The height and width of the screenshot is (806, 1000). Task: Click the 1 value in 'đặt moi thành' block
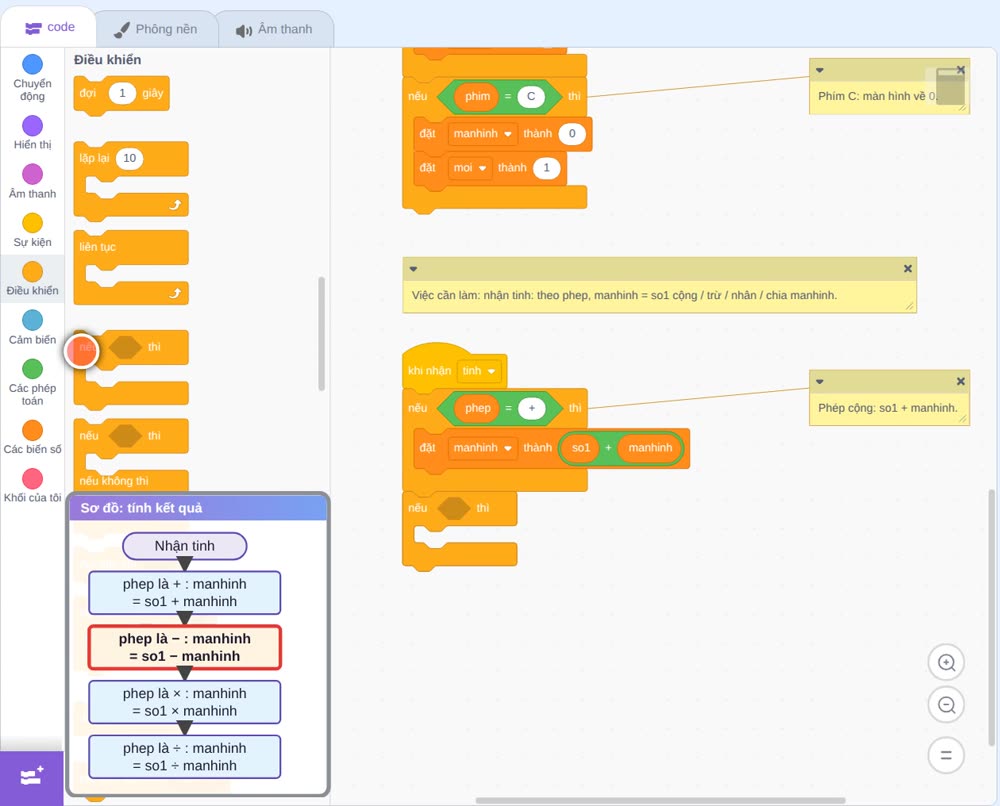[547, 168]
